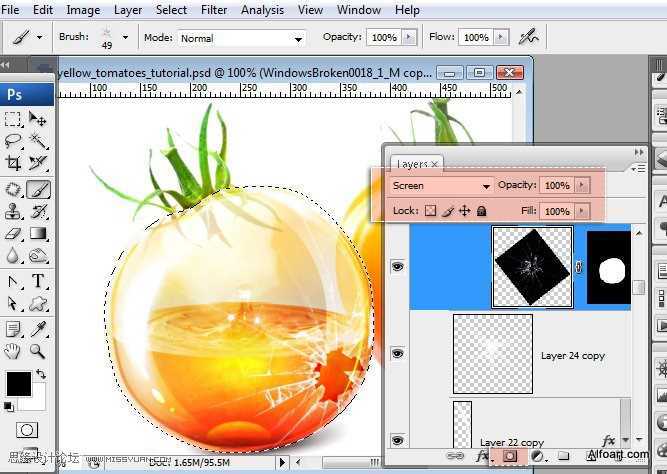Screen dimensions: 667x474
Task: Select the Pen tool
Action: coord(12,281)
